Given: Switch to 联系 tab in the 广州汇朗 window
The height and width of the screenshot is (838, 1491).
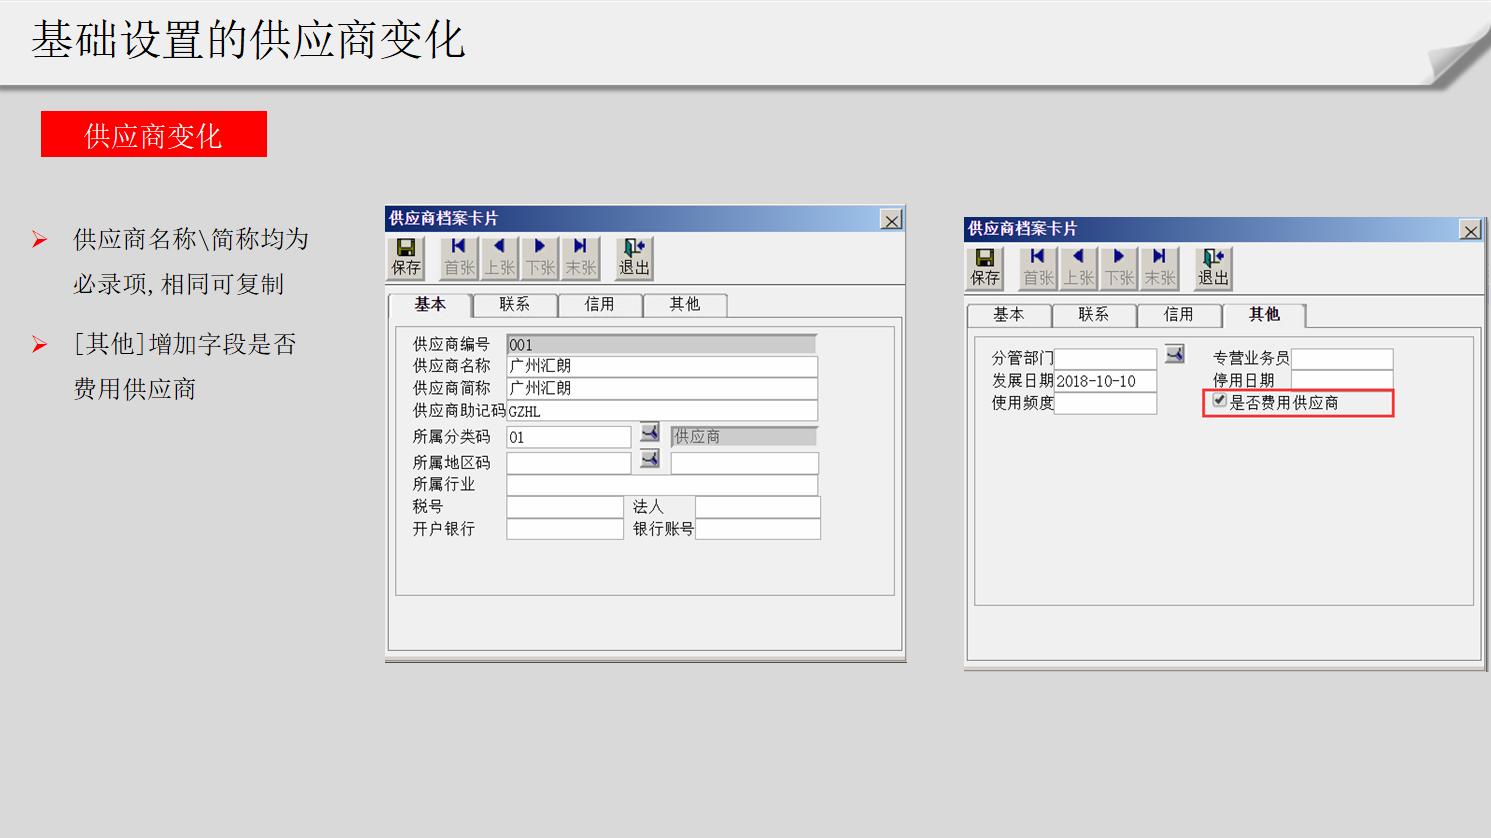Looking at the screenshot, I should point(515,305).
